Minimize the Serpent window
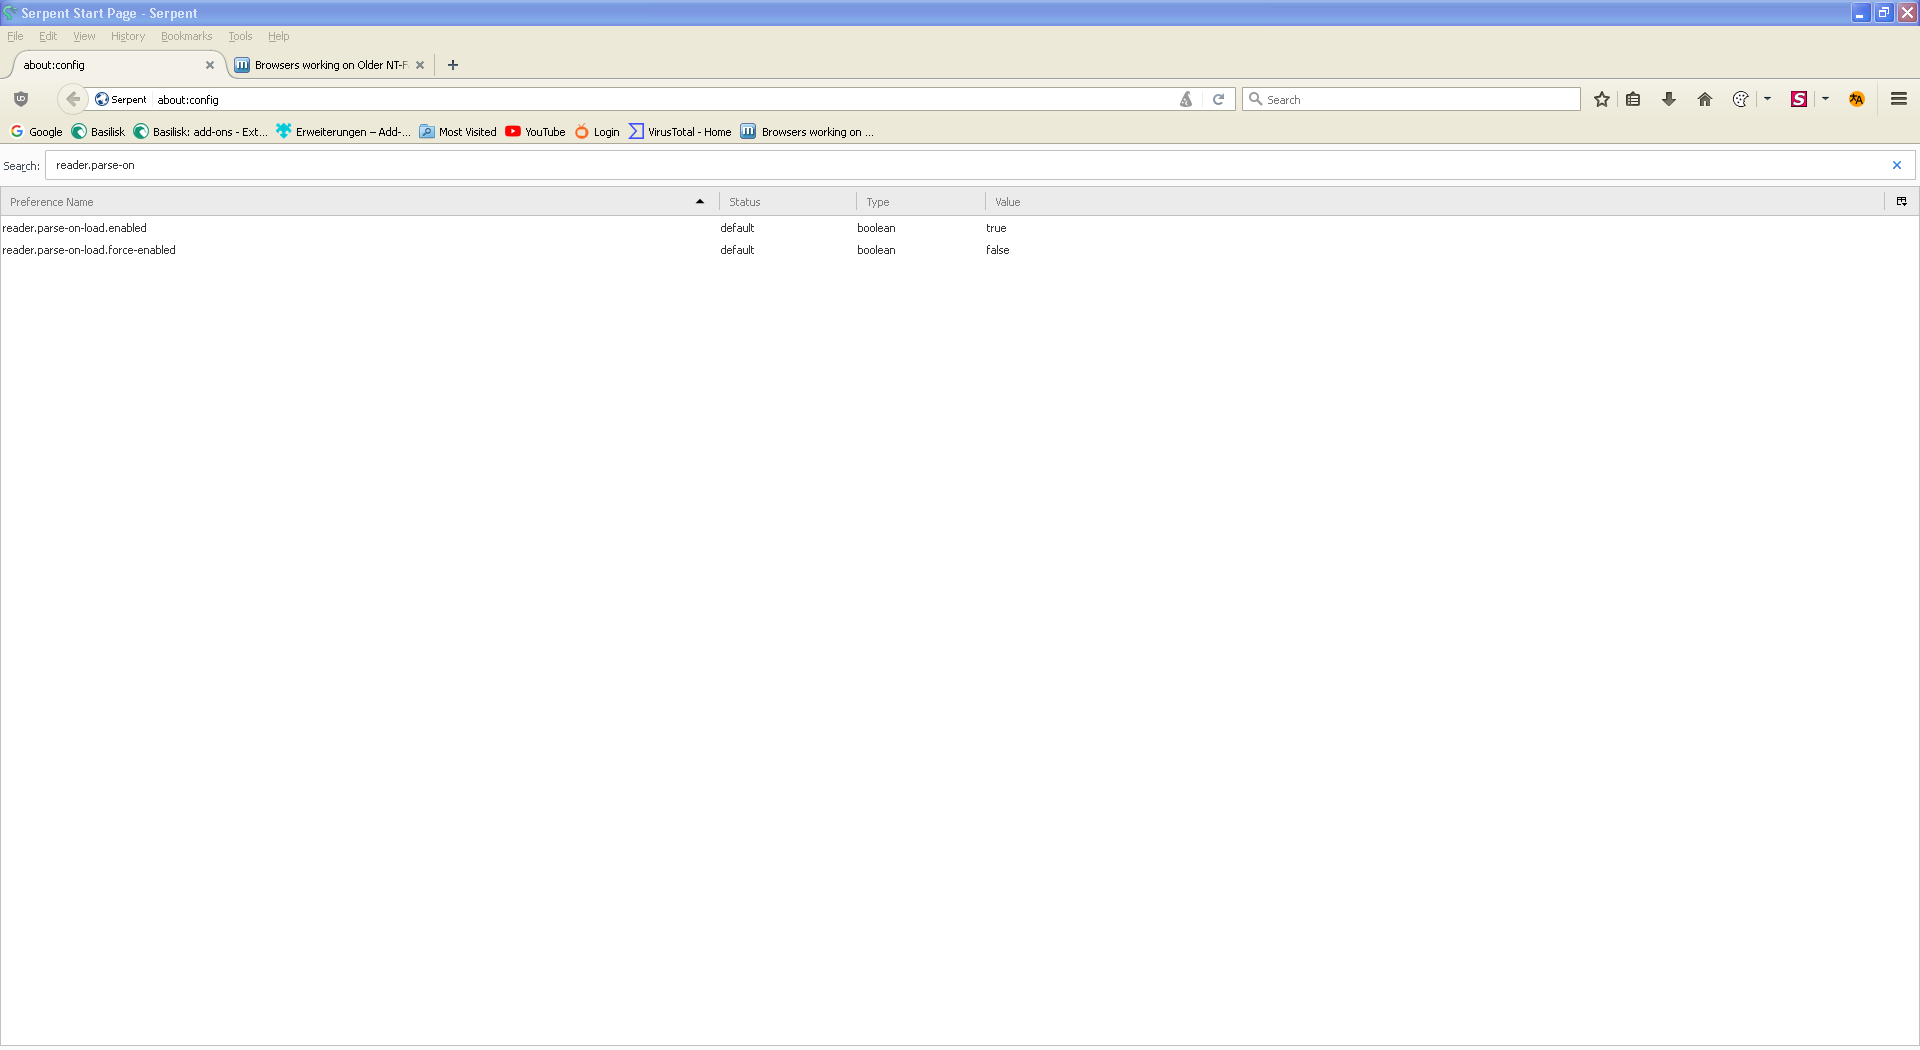This screenshot has height=1050, width=1920. coord(1860,13)
